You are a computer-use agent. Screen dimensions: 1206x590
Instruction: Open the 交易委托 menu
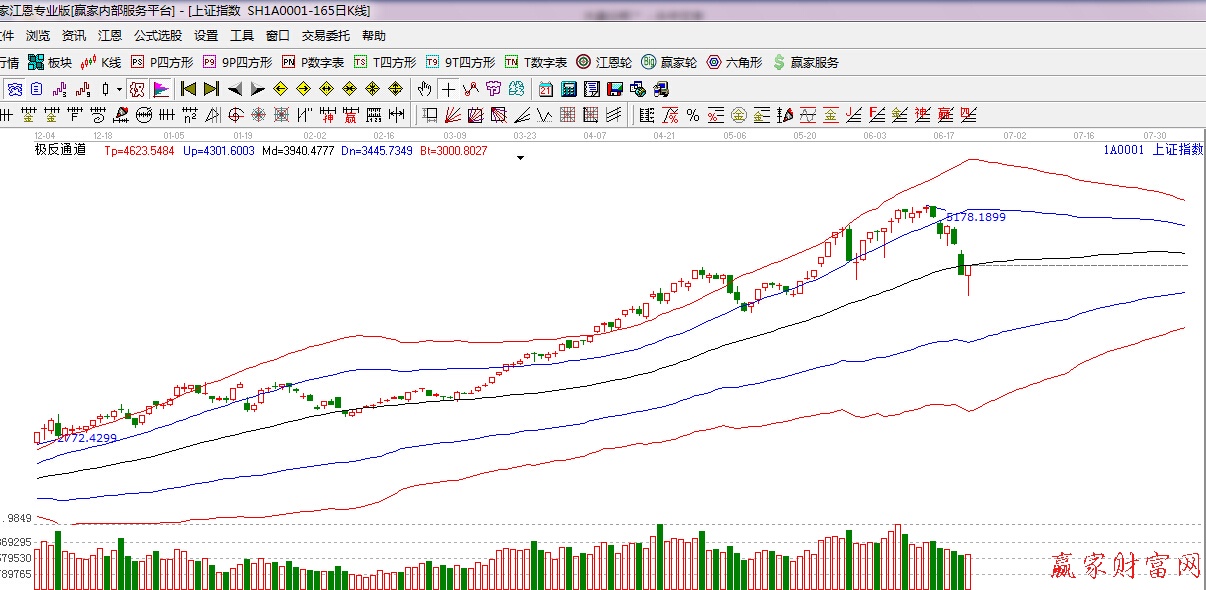[326, 36]
